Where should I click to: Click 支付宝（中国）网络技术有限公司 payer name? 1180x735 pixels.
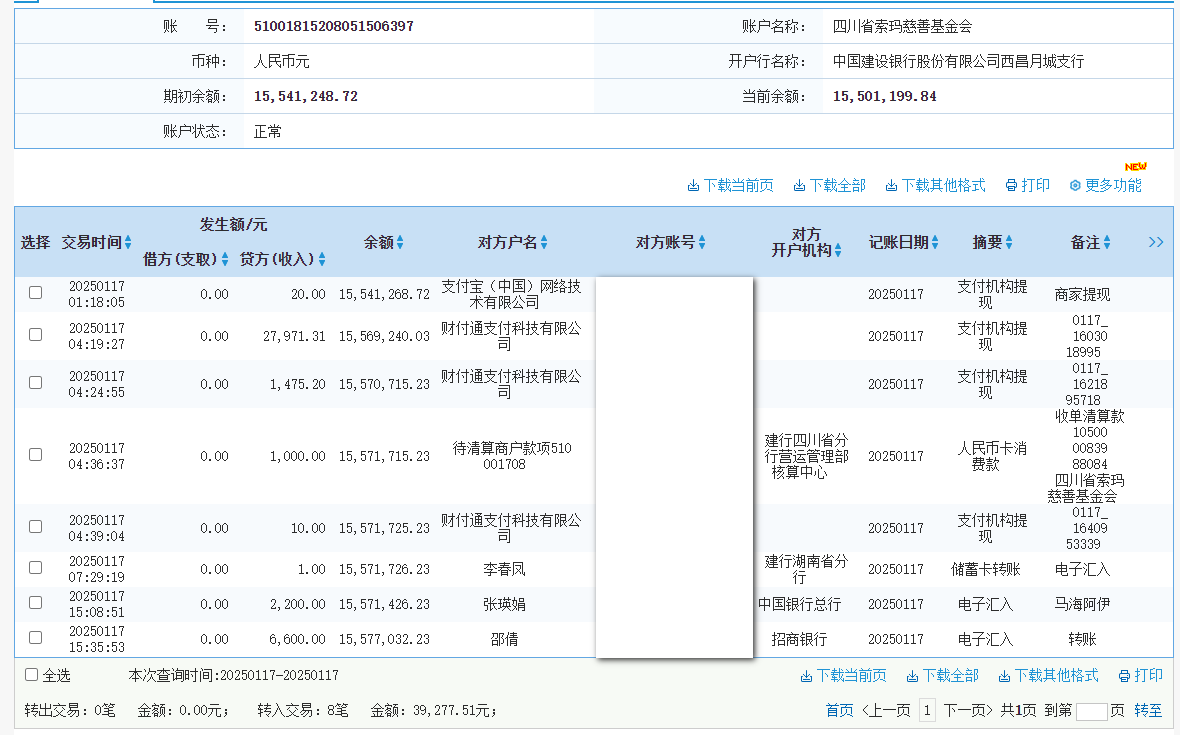(511, 294)
